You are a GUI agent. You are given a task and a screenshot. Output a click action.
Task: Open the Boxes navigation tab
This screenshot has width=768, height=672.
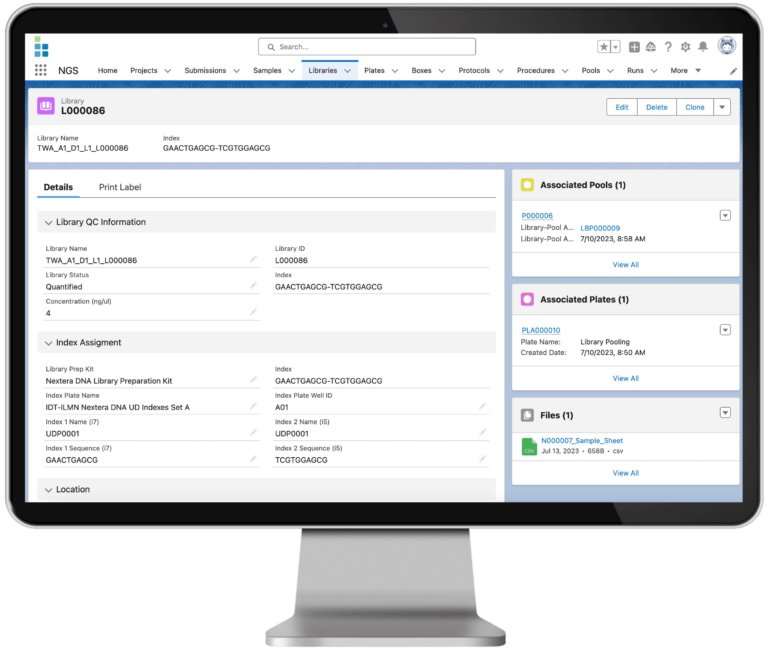pyautogui.click(x=421, y=71)
